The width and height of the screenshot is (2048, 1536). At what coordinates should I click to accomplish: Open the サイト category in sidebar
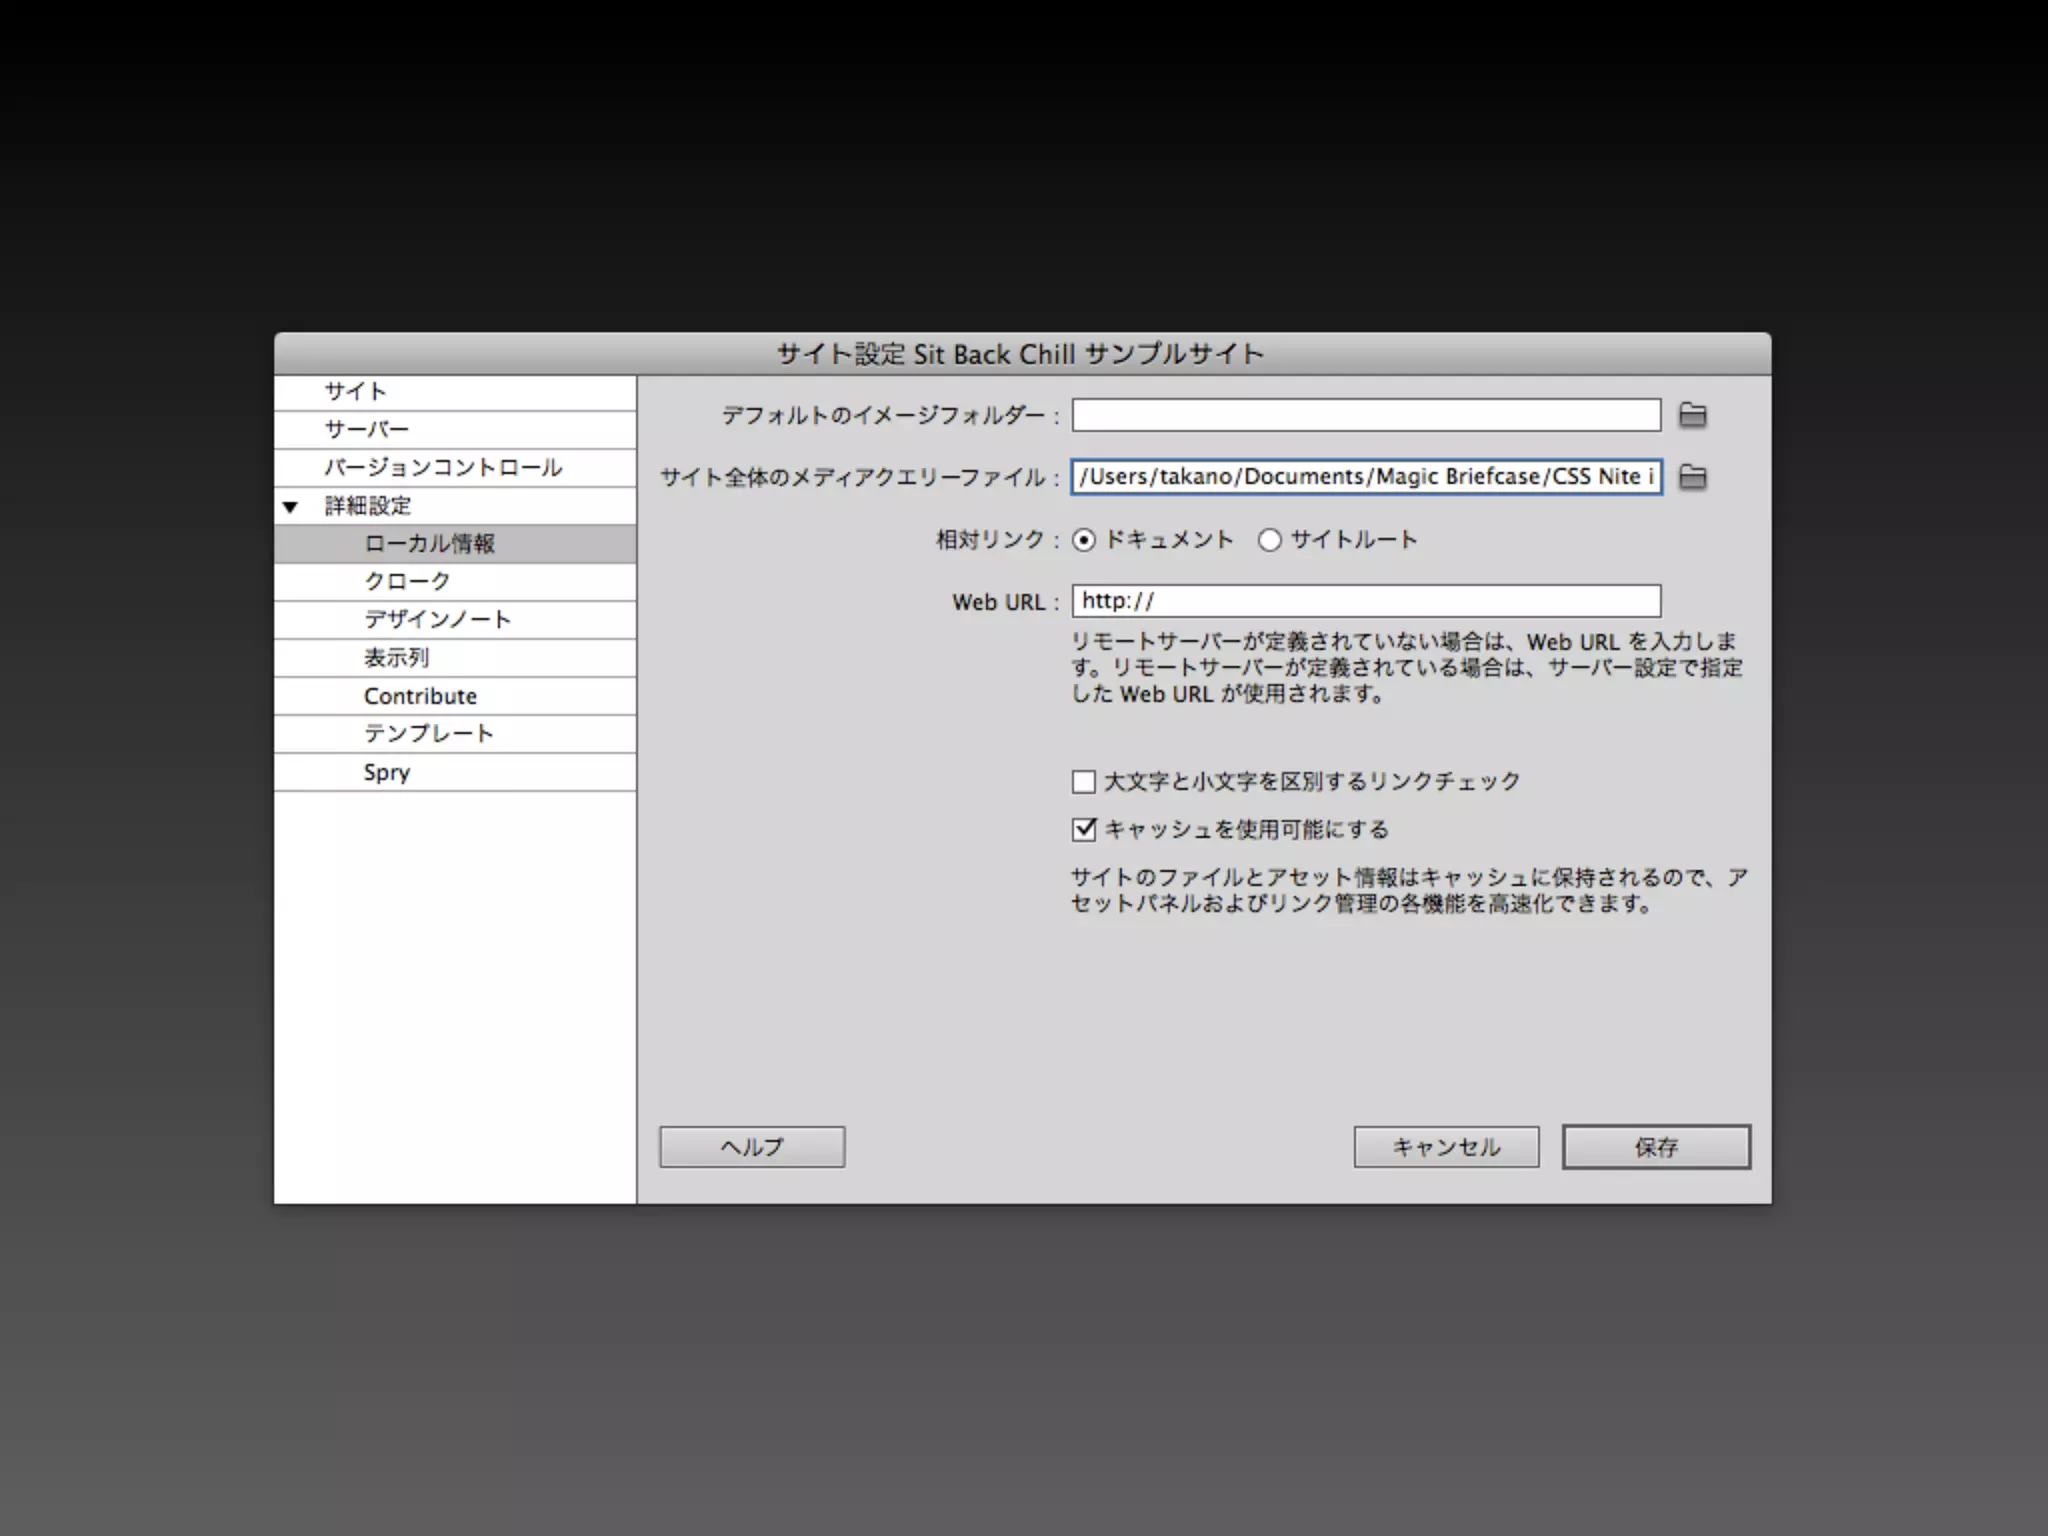point(355,392)
